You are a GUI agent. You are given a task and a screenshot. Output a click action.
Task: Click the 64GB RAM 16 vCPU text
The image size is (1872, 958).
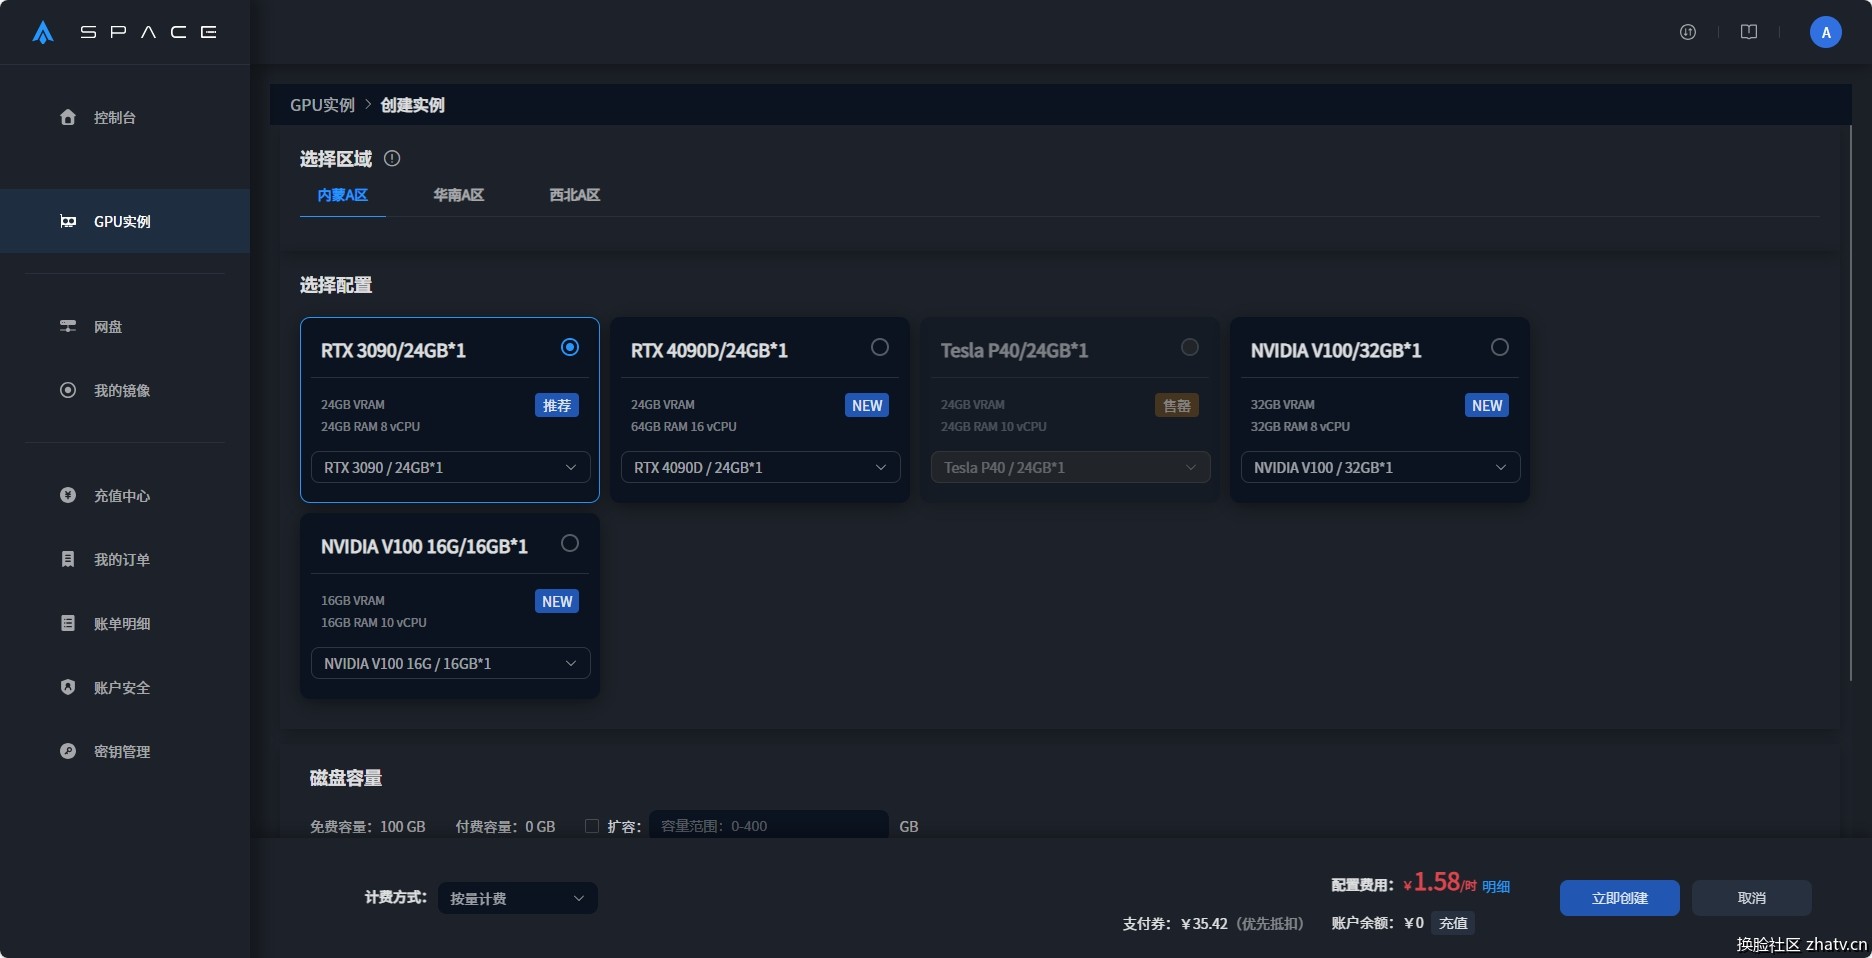pyautogui.click(x=684, y=426)
